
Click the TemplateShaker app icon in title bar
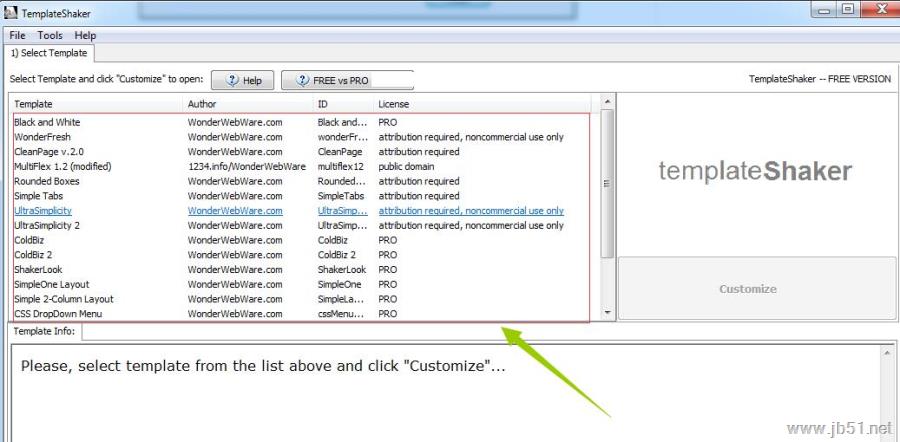(x=11, y=12)
